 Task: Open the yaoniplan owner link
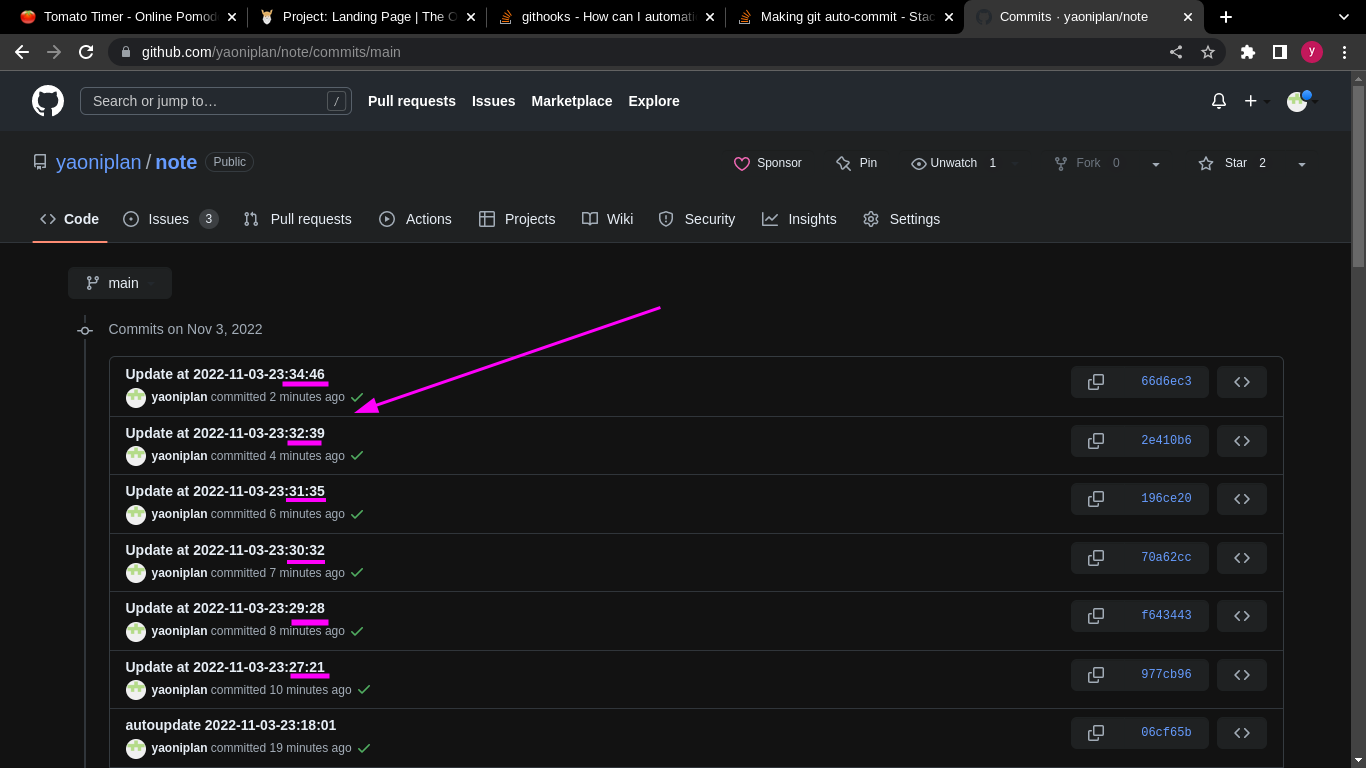click(x=99, y=162)
